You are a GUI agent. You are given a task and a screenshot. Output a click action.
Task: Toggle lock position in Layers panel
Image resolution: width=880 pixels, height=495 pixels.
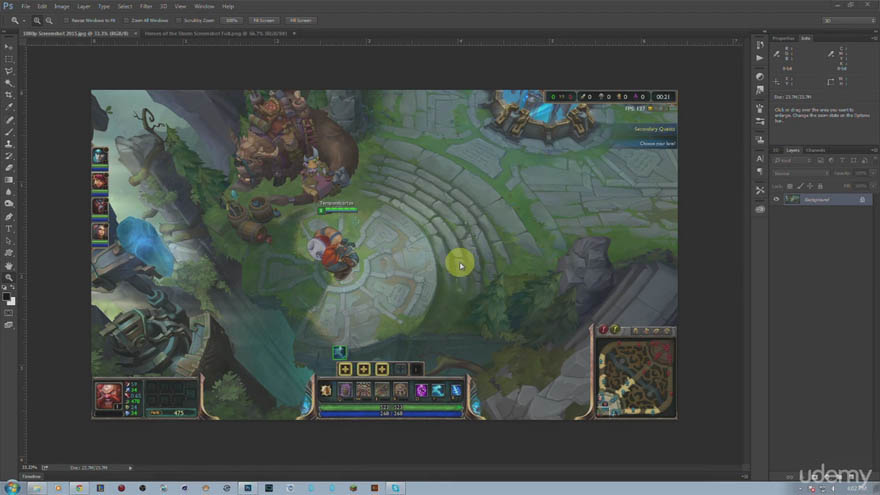(x=810, y=186)
